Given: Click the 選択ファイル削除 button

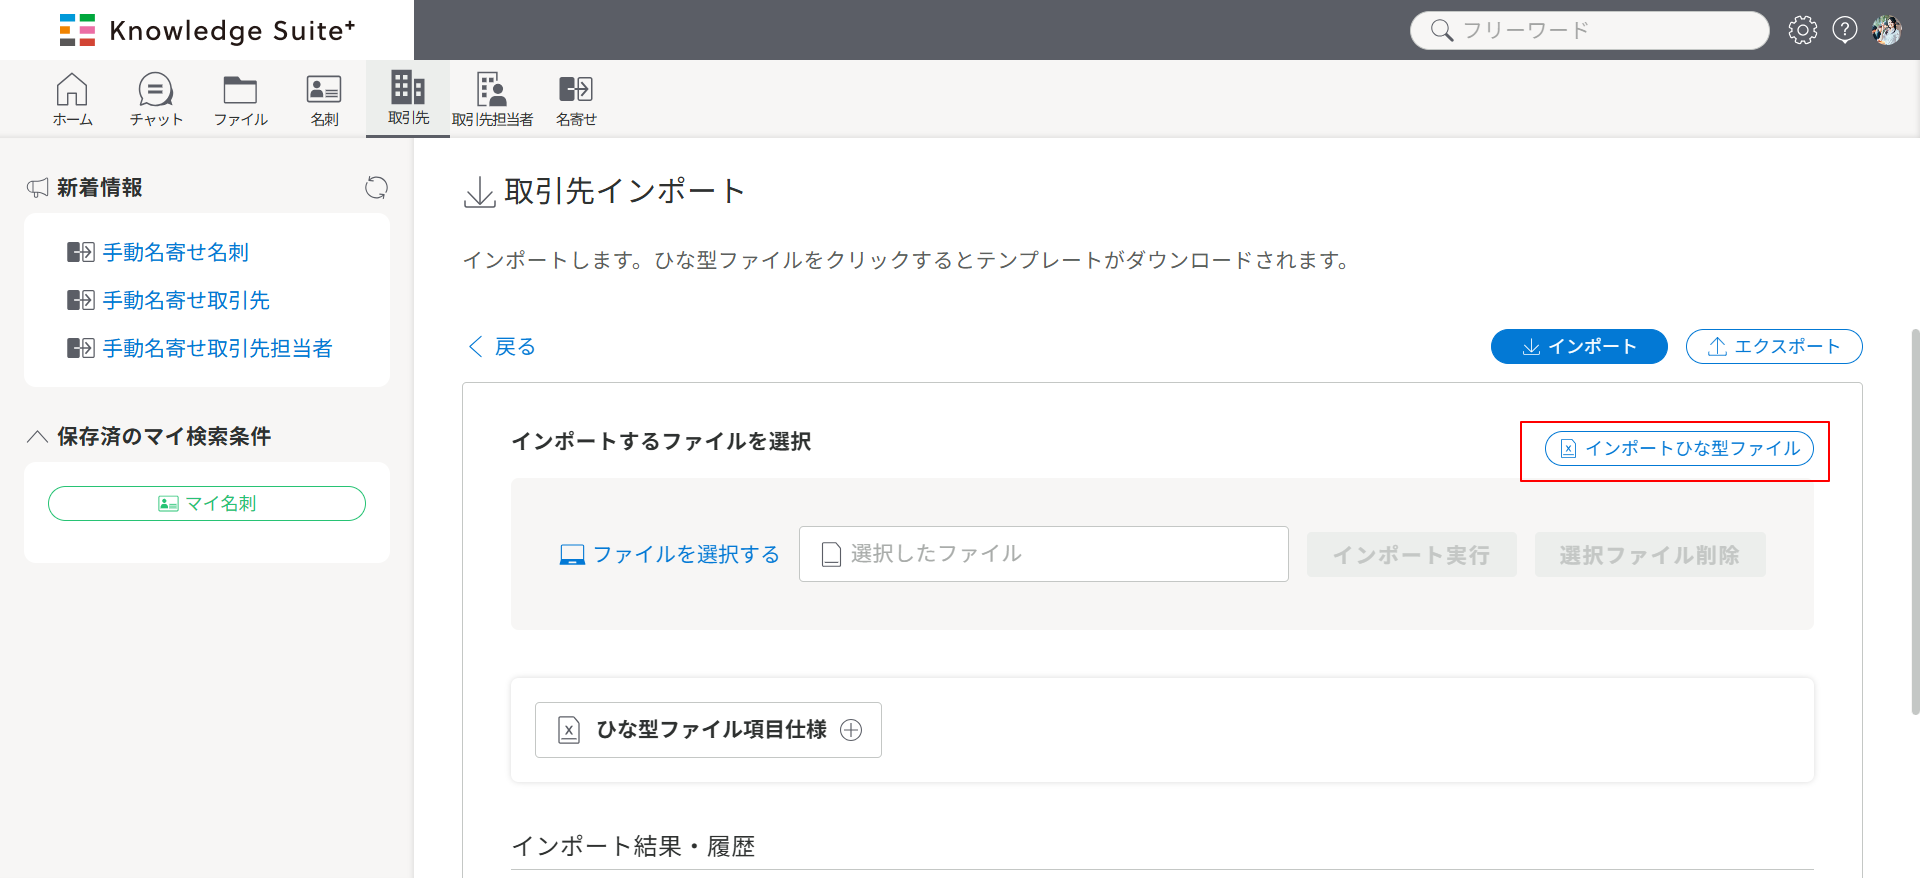Looking at the screenshot, I should point(1650,554).
